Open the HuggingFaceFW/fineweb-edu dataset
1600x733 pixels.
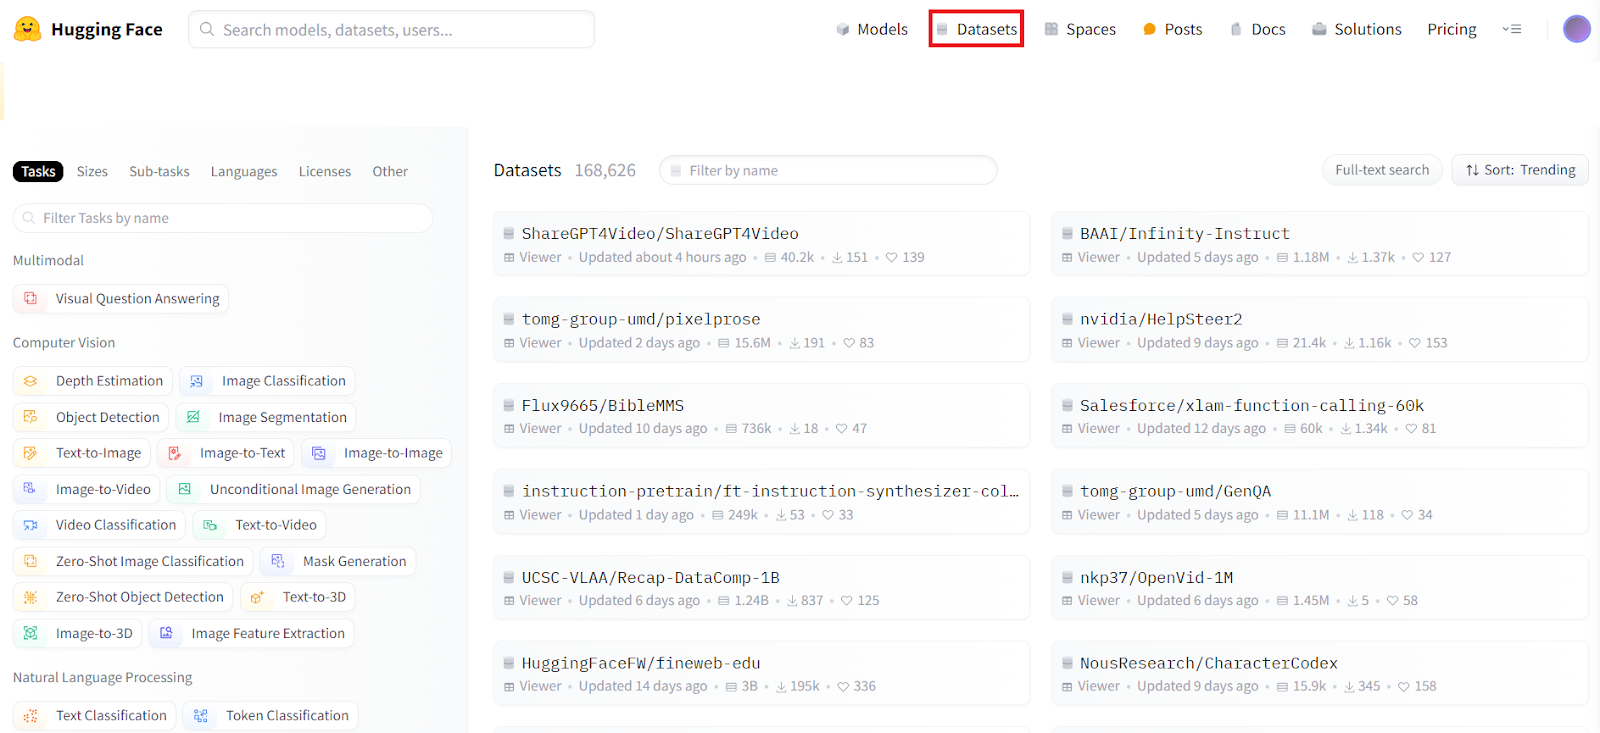pyautogui.click(x=761, y=673)
